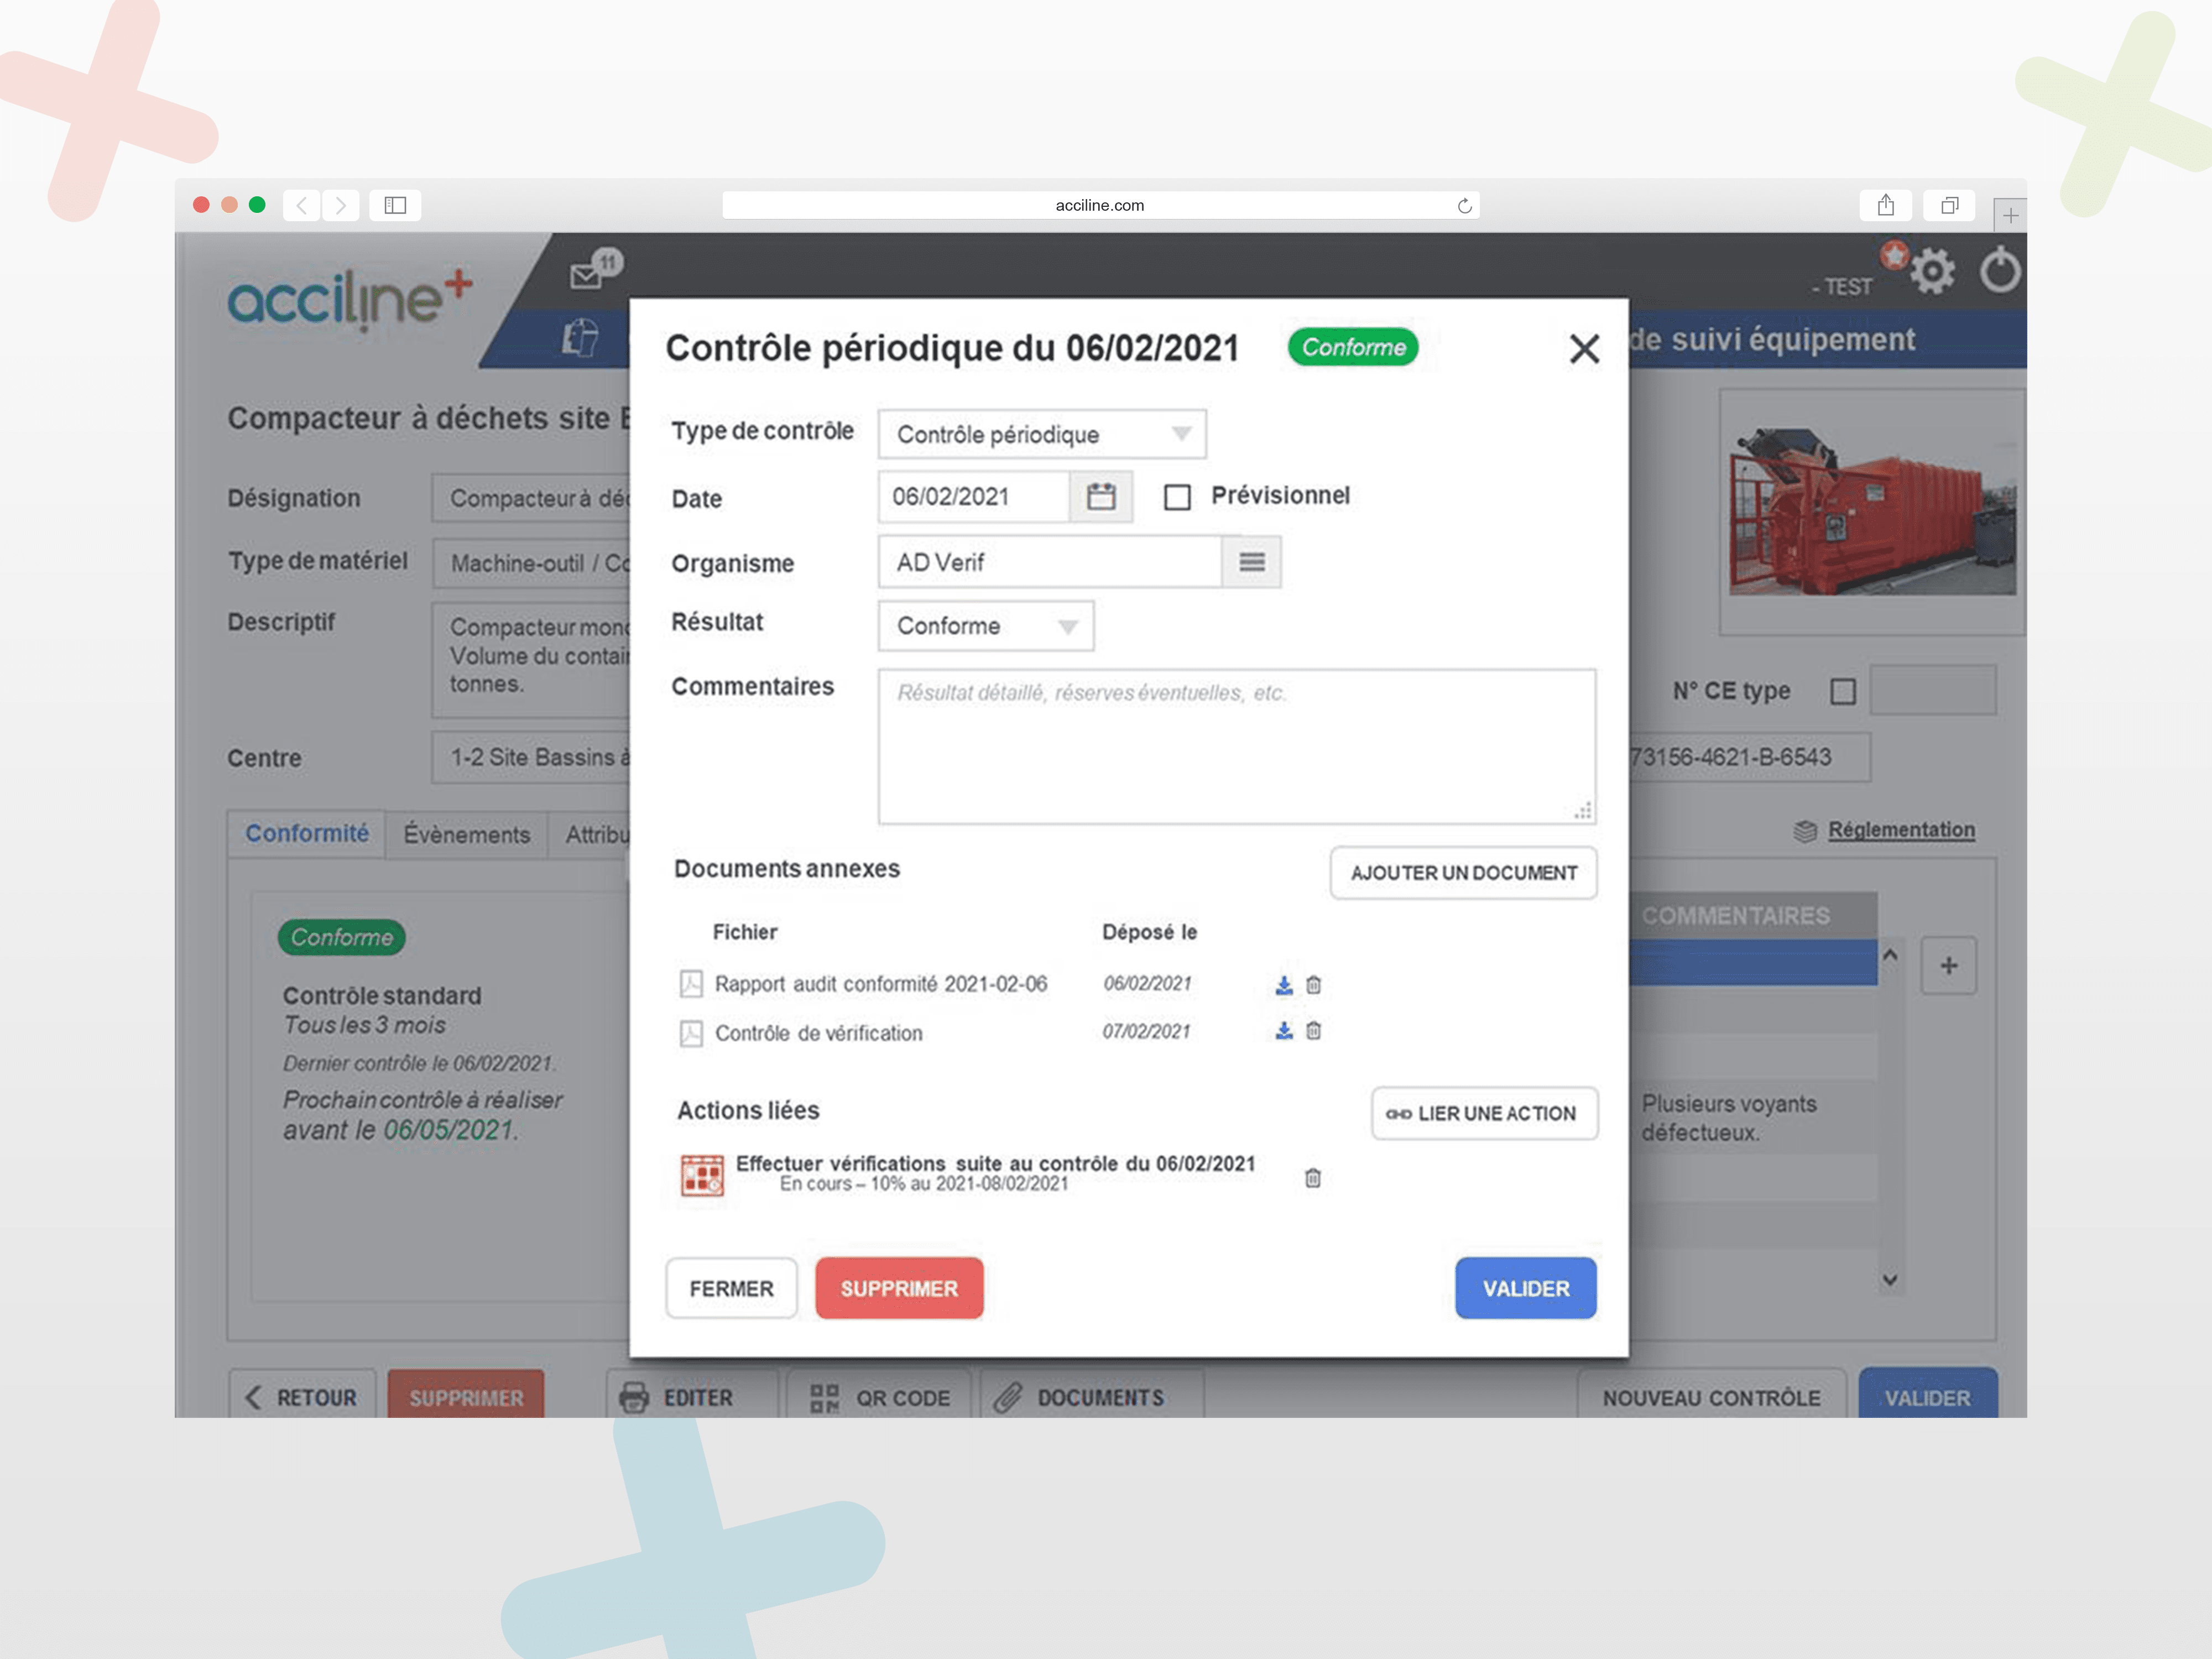Click LIER UNE ACTION button
Image resolution: width=2212 pixels, height=1659 pixels.
[x=1485, y=1114]
